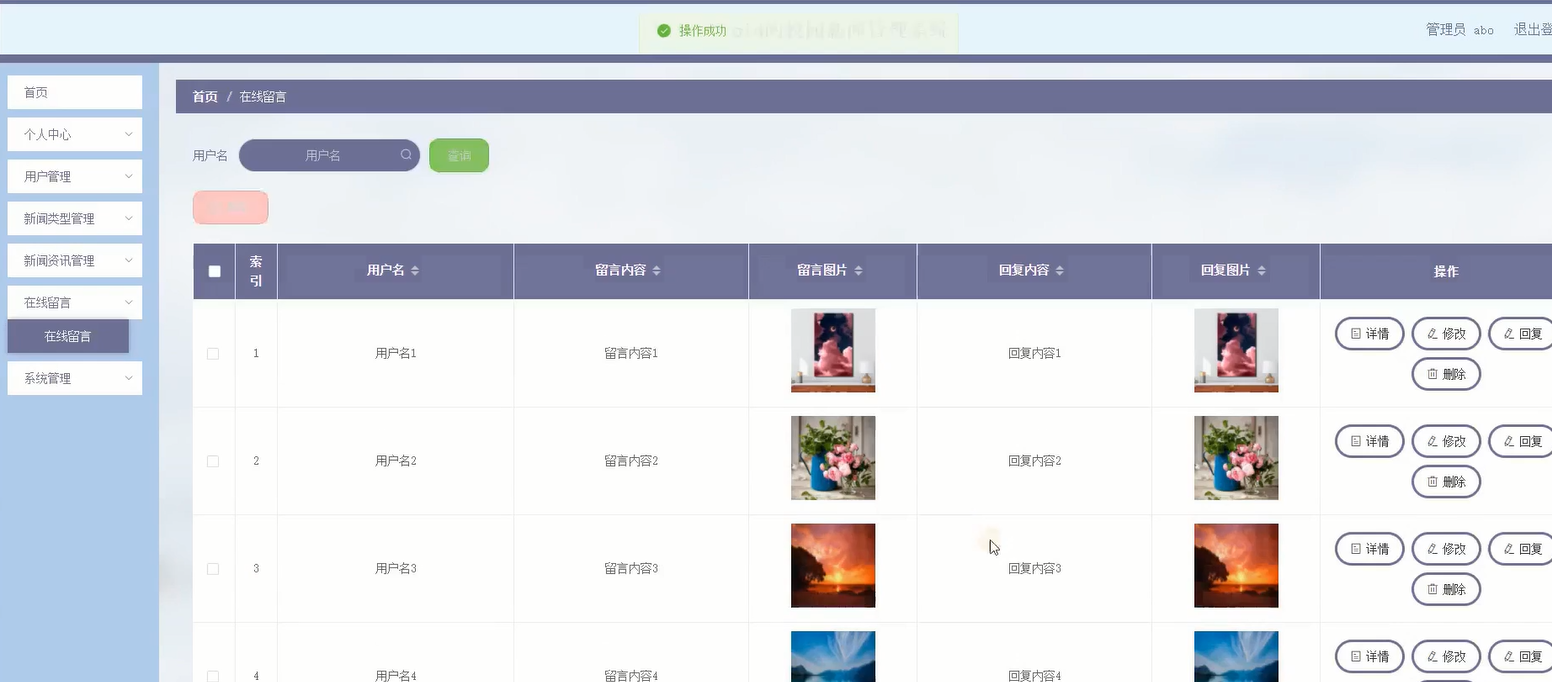Click 回复 for row 用户名4
This screenshot has height=682, width=1552.
[1521, 657]
